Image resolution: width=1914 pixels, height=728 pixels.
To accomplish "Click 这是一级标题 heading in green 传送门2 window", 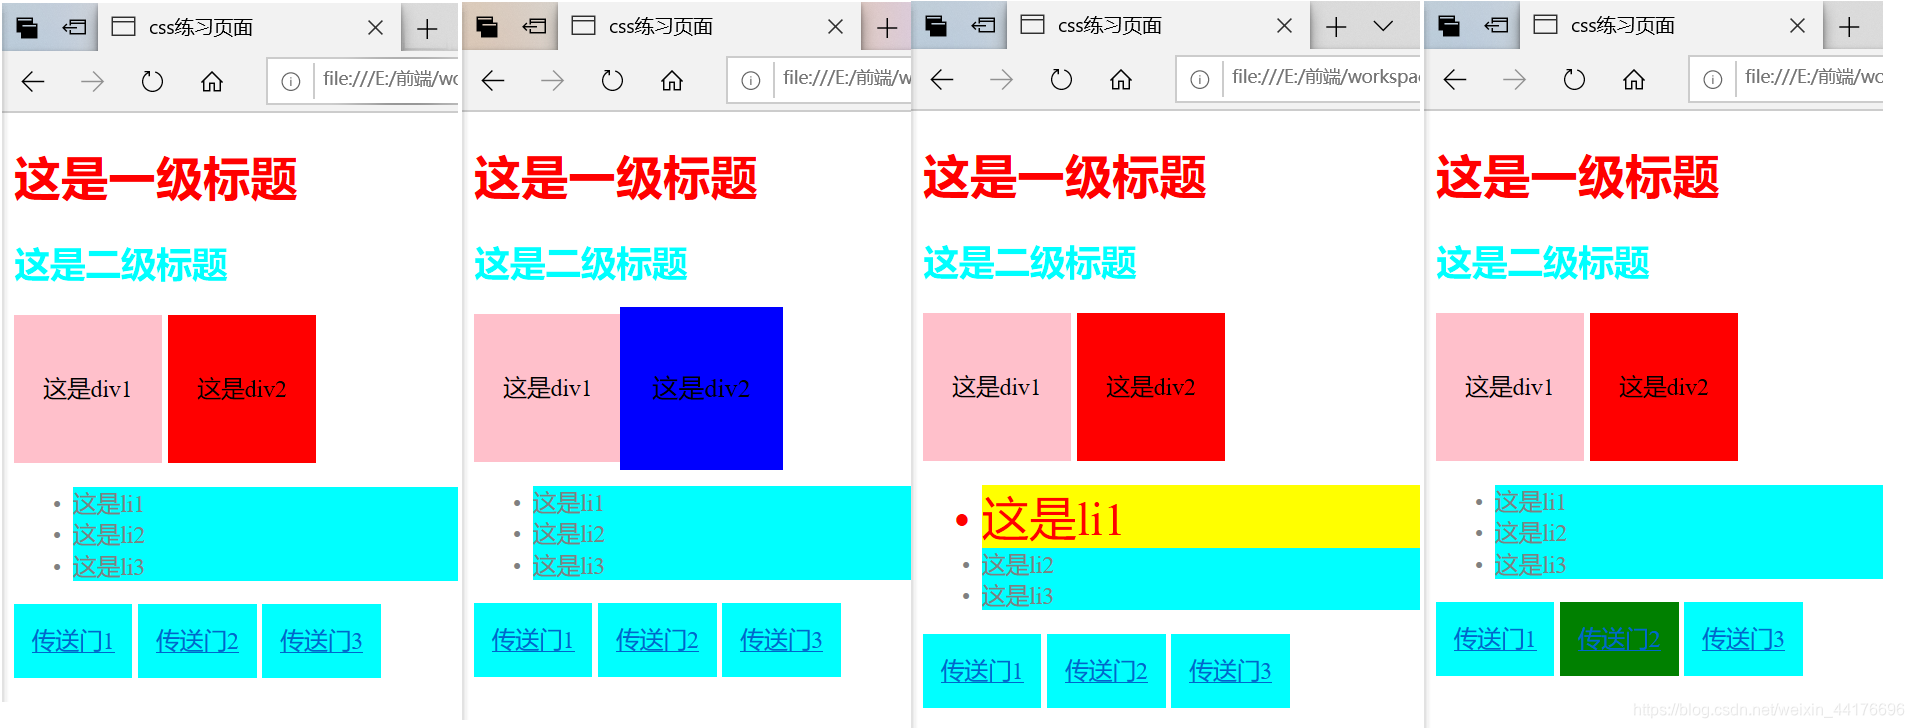I will [x=1577, y=178].
